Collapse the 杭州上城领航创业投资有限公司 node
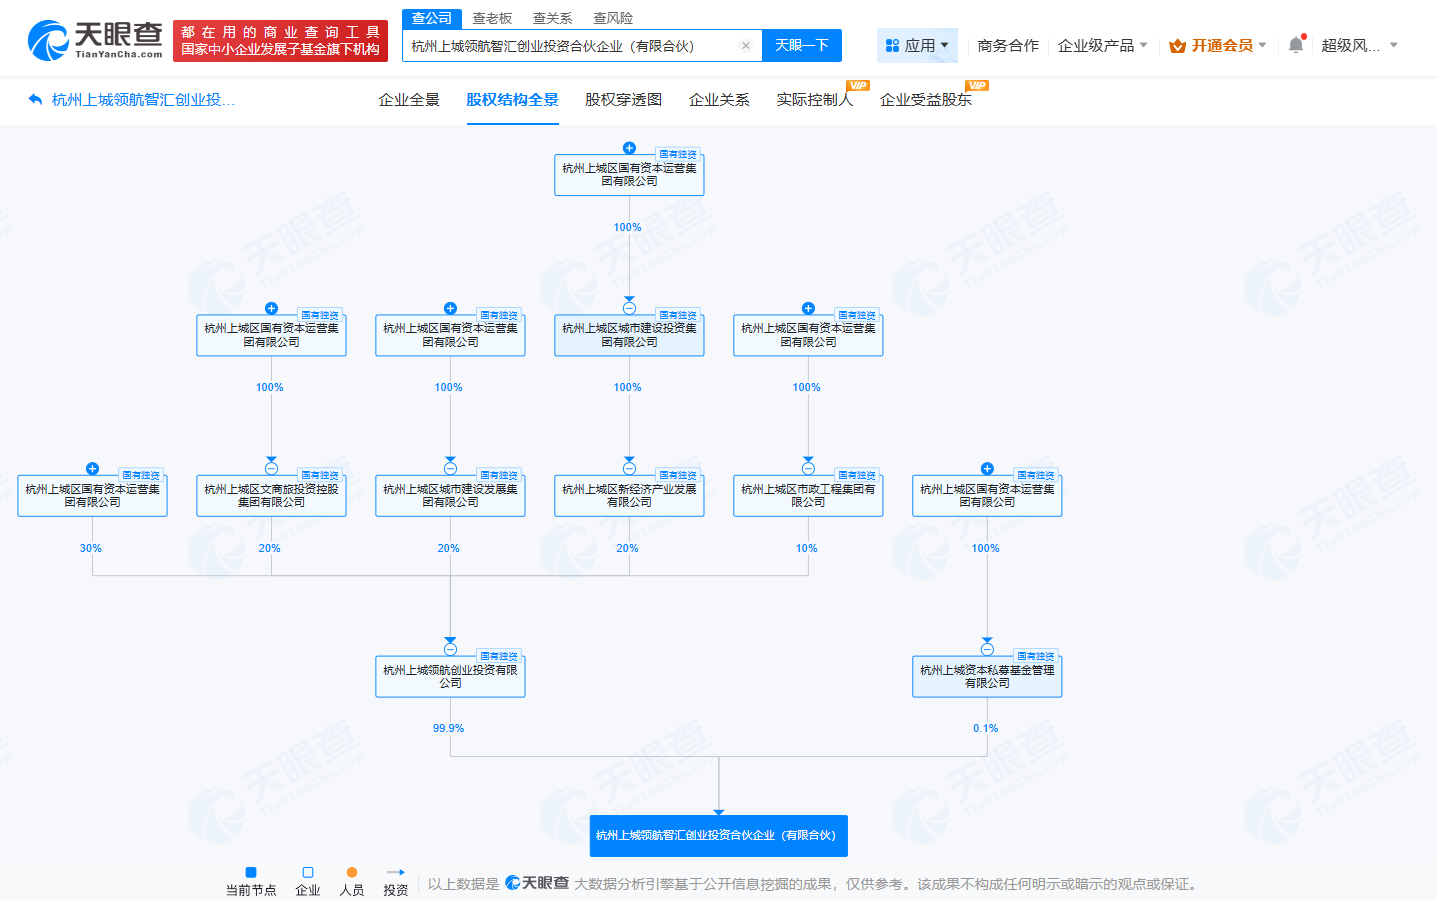Viewport: 1437px width, 900px height. pyautogui.click(x=450, y=647)
